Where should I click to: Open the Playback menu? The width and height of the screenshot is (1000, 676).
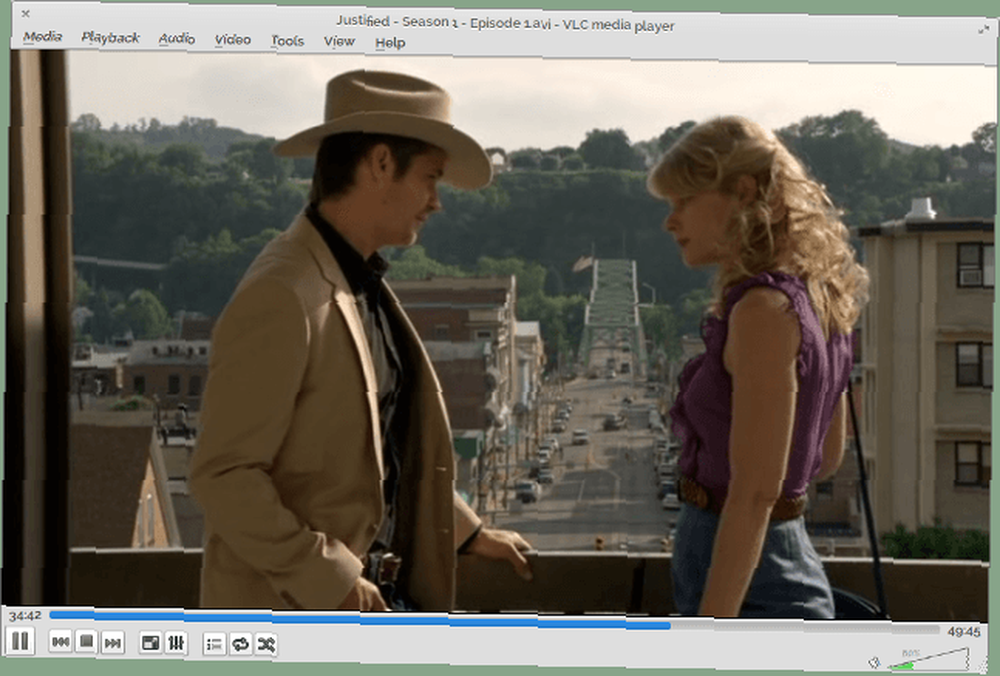tap(110, 38)
